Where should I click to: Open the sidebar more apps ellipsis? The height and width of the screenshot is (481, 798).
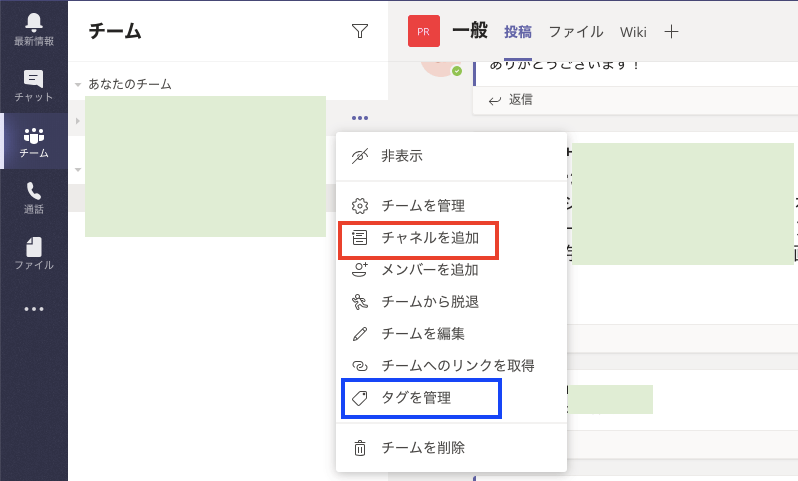click(x=34, y=309)
